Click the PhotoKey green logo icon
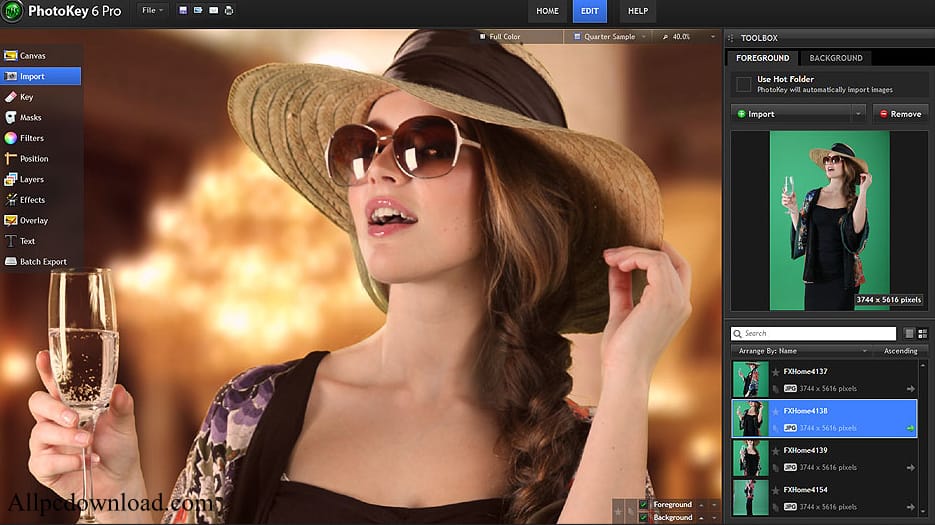Screen dimensions: 935x525 [12, 11]
